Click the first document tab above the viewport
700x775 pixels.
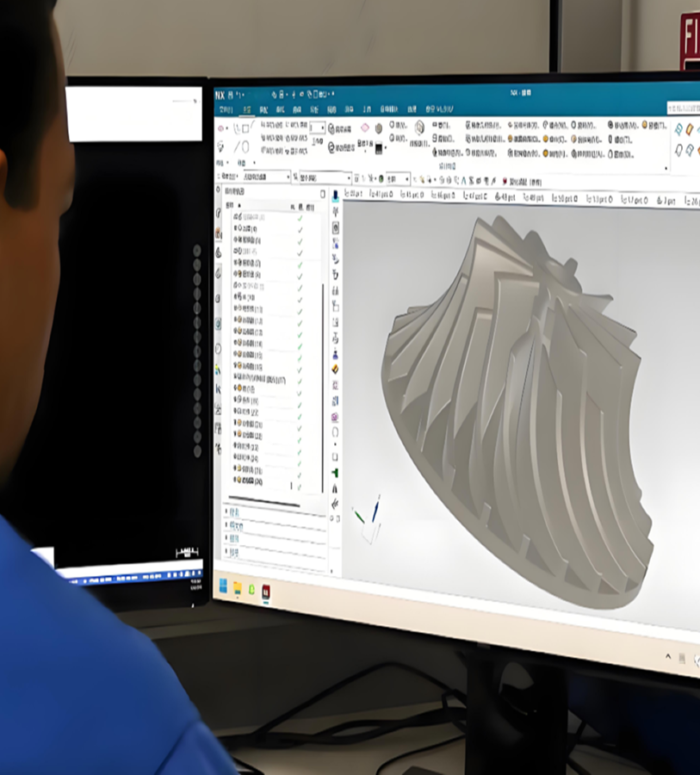coord(354,194)
